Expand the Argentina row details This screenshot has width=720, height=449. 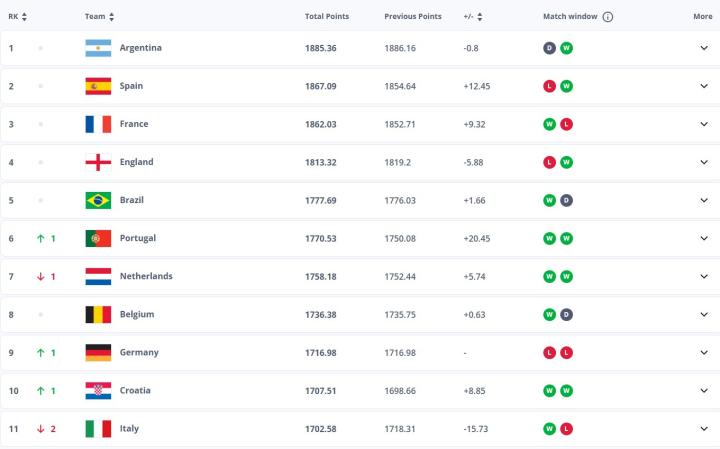click(703, 48)
